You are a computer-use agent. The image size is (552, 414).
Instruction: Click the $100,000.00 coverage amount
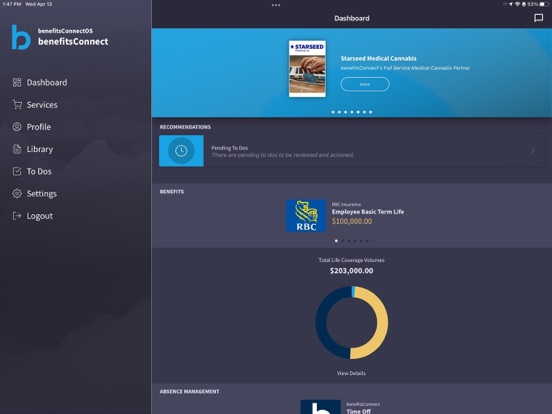[x=352, y=221]
